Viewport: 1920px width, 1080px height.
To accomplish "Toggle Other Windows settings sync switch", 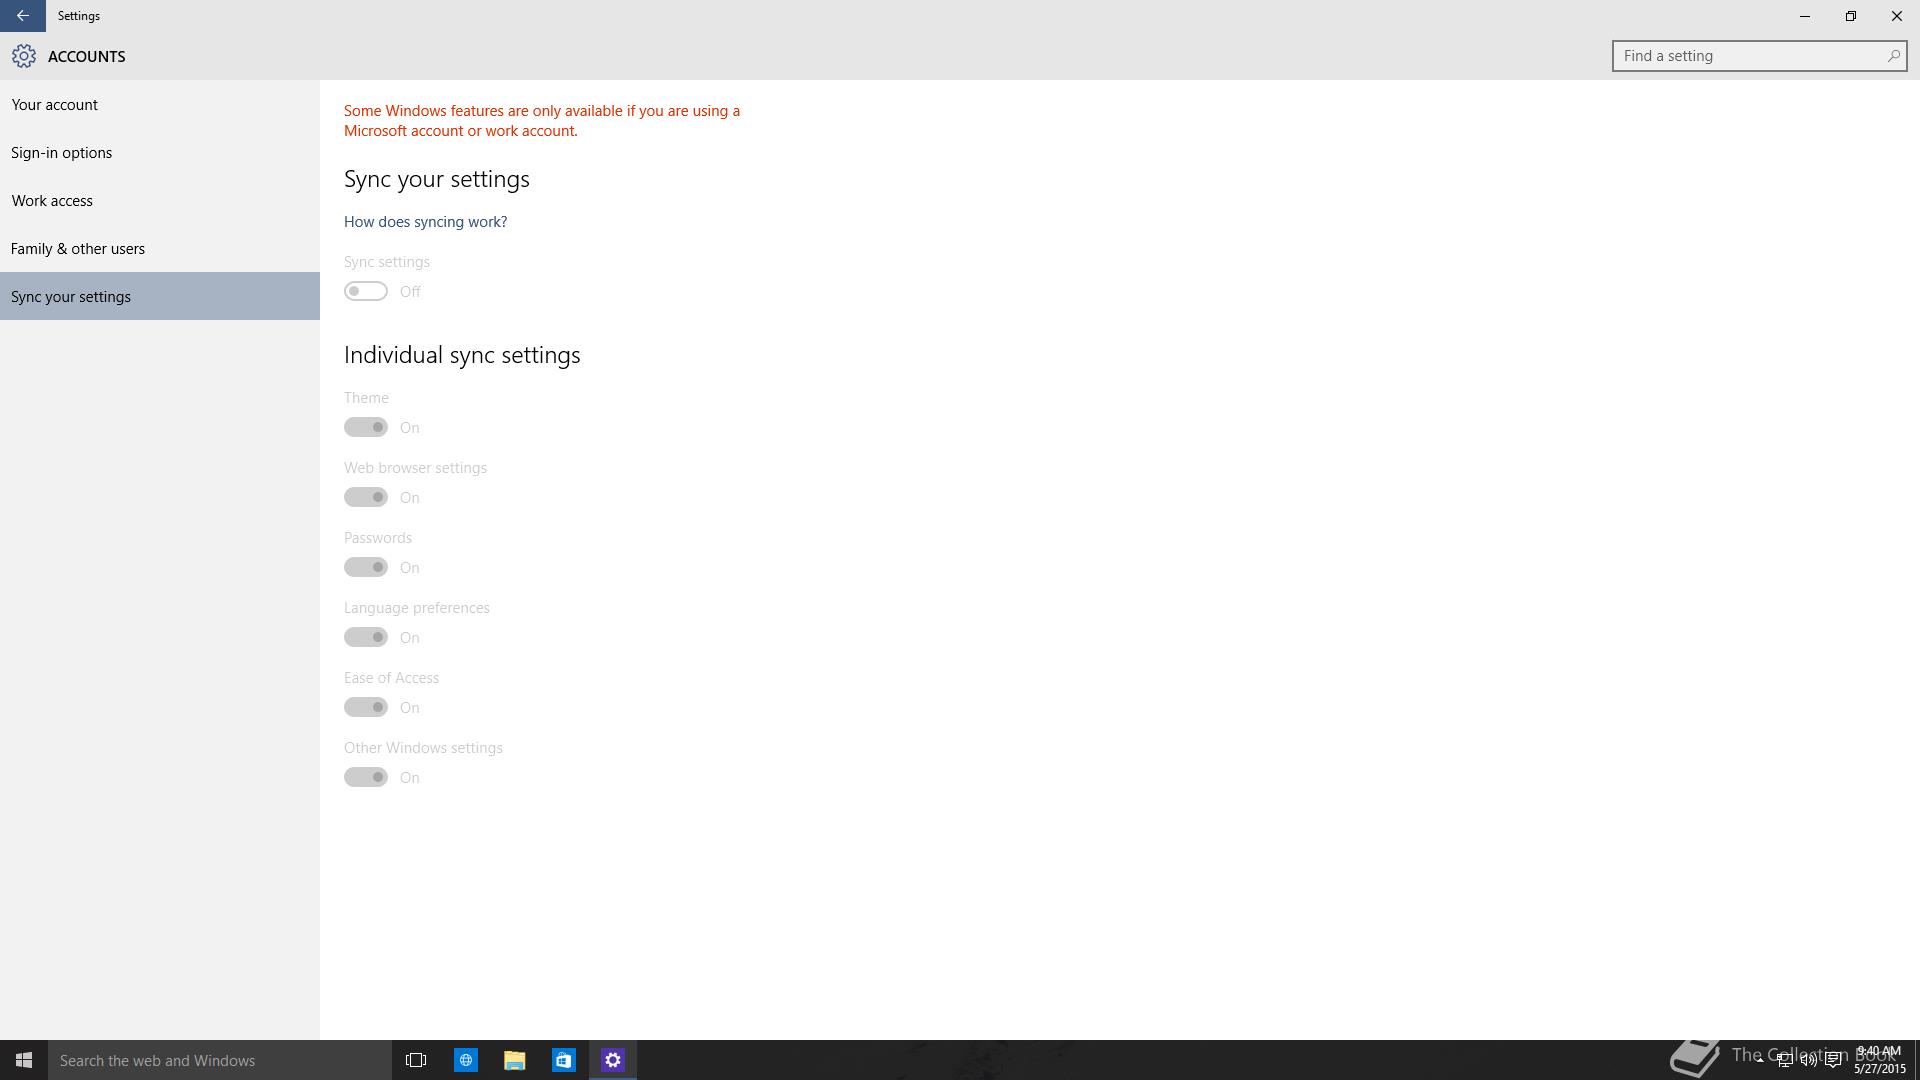I will pos(366,777).
